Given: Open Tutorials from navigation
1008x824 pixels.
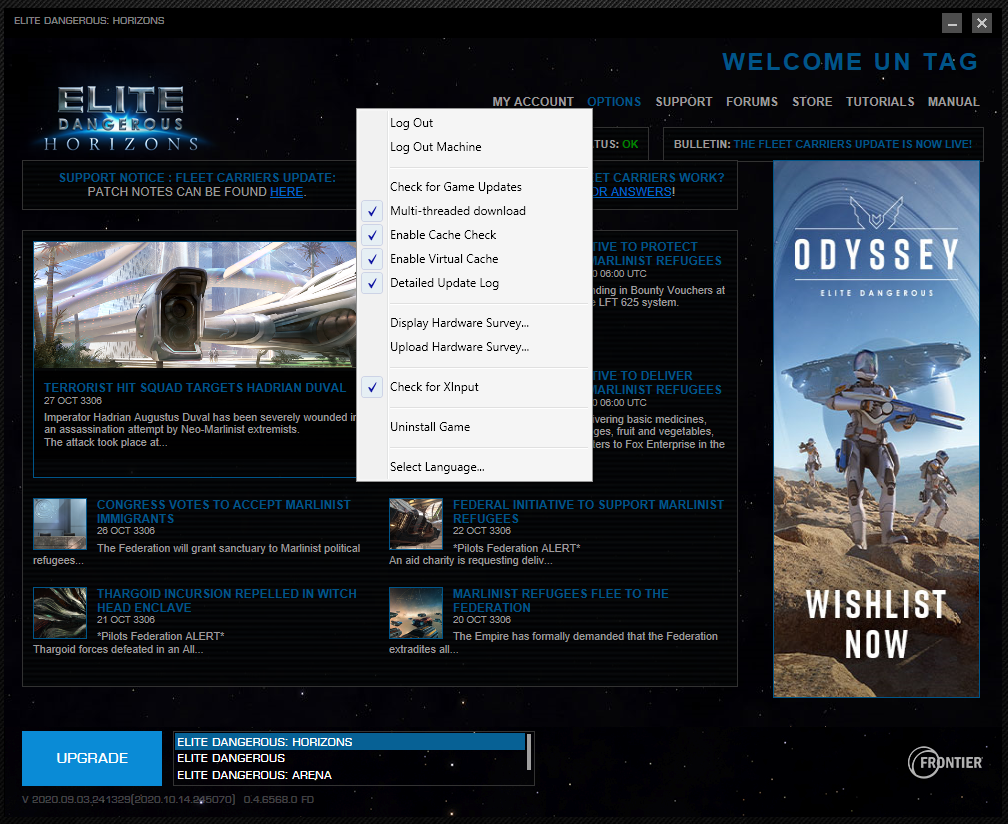Looking at the screenshot, I should [x=880, y=102].
